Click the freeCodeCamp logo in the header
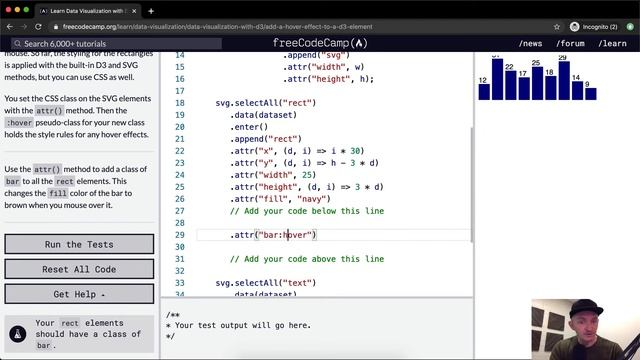The height and width of the screenshot is (360, 640). [320, 43]
